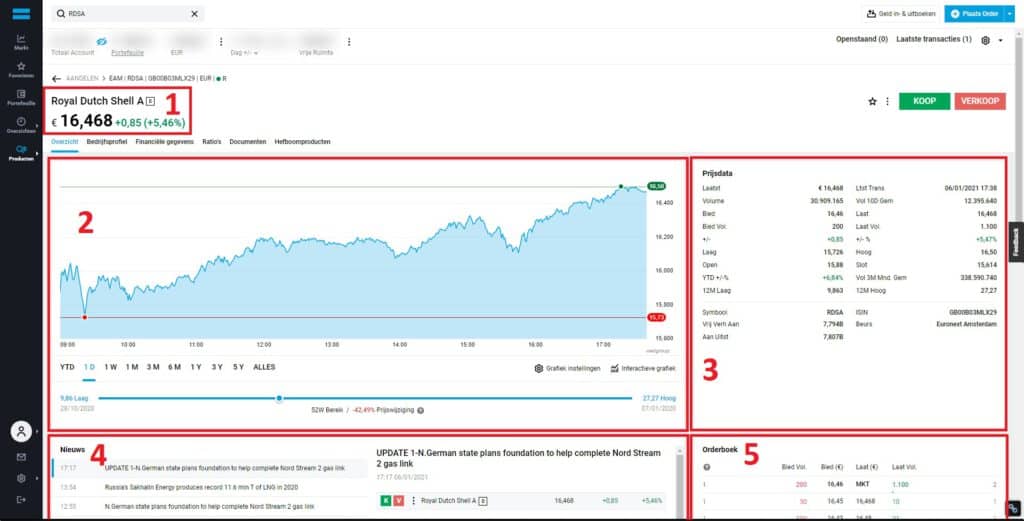The height and width of the screenshot is (521, 1024).
Task: Click the RDSA search field
Action: pos(127,14)
